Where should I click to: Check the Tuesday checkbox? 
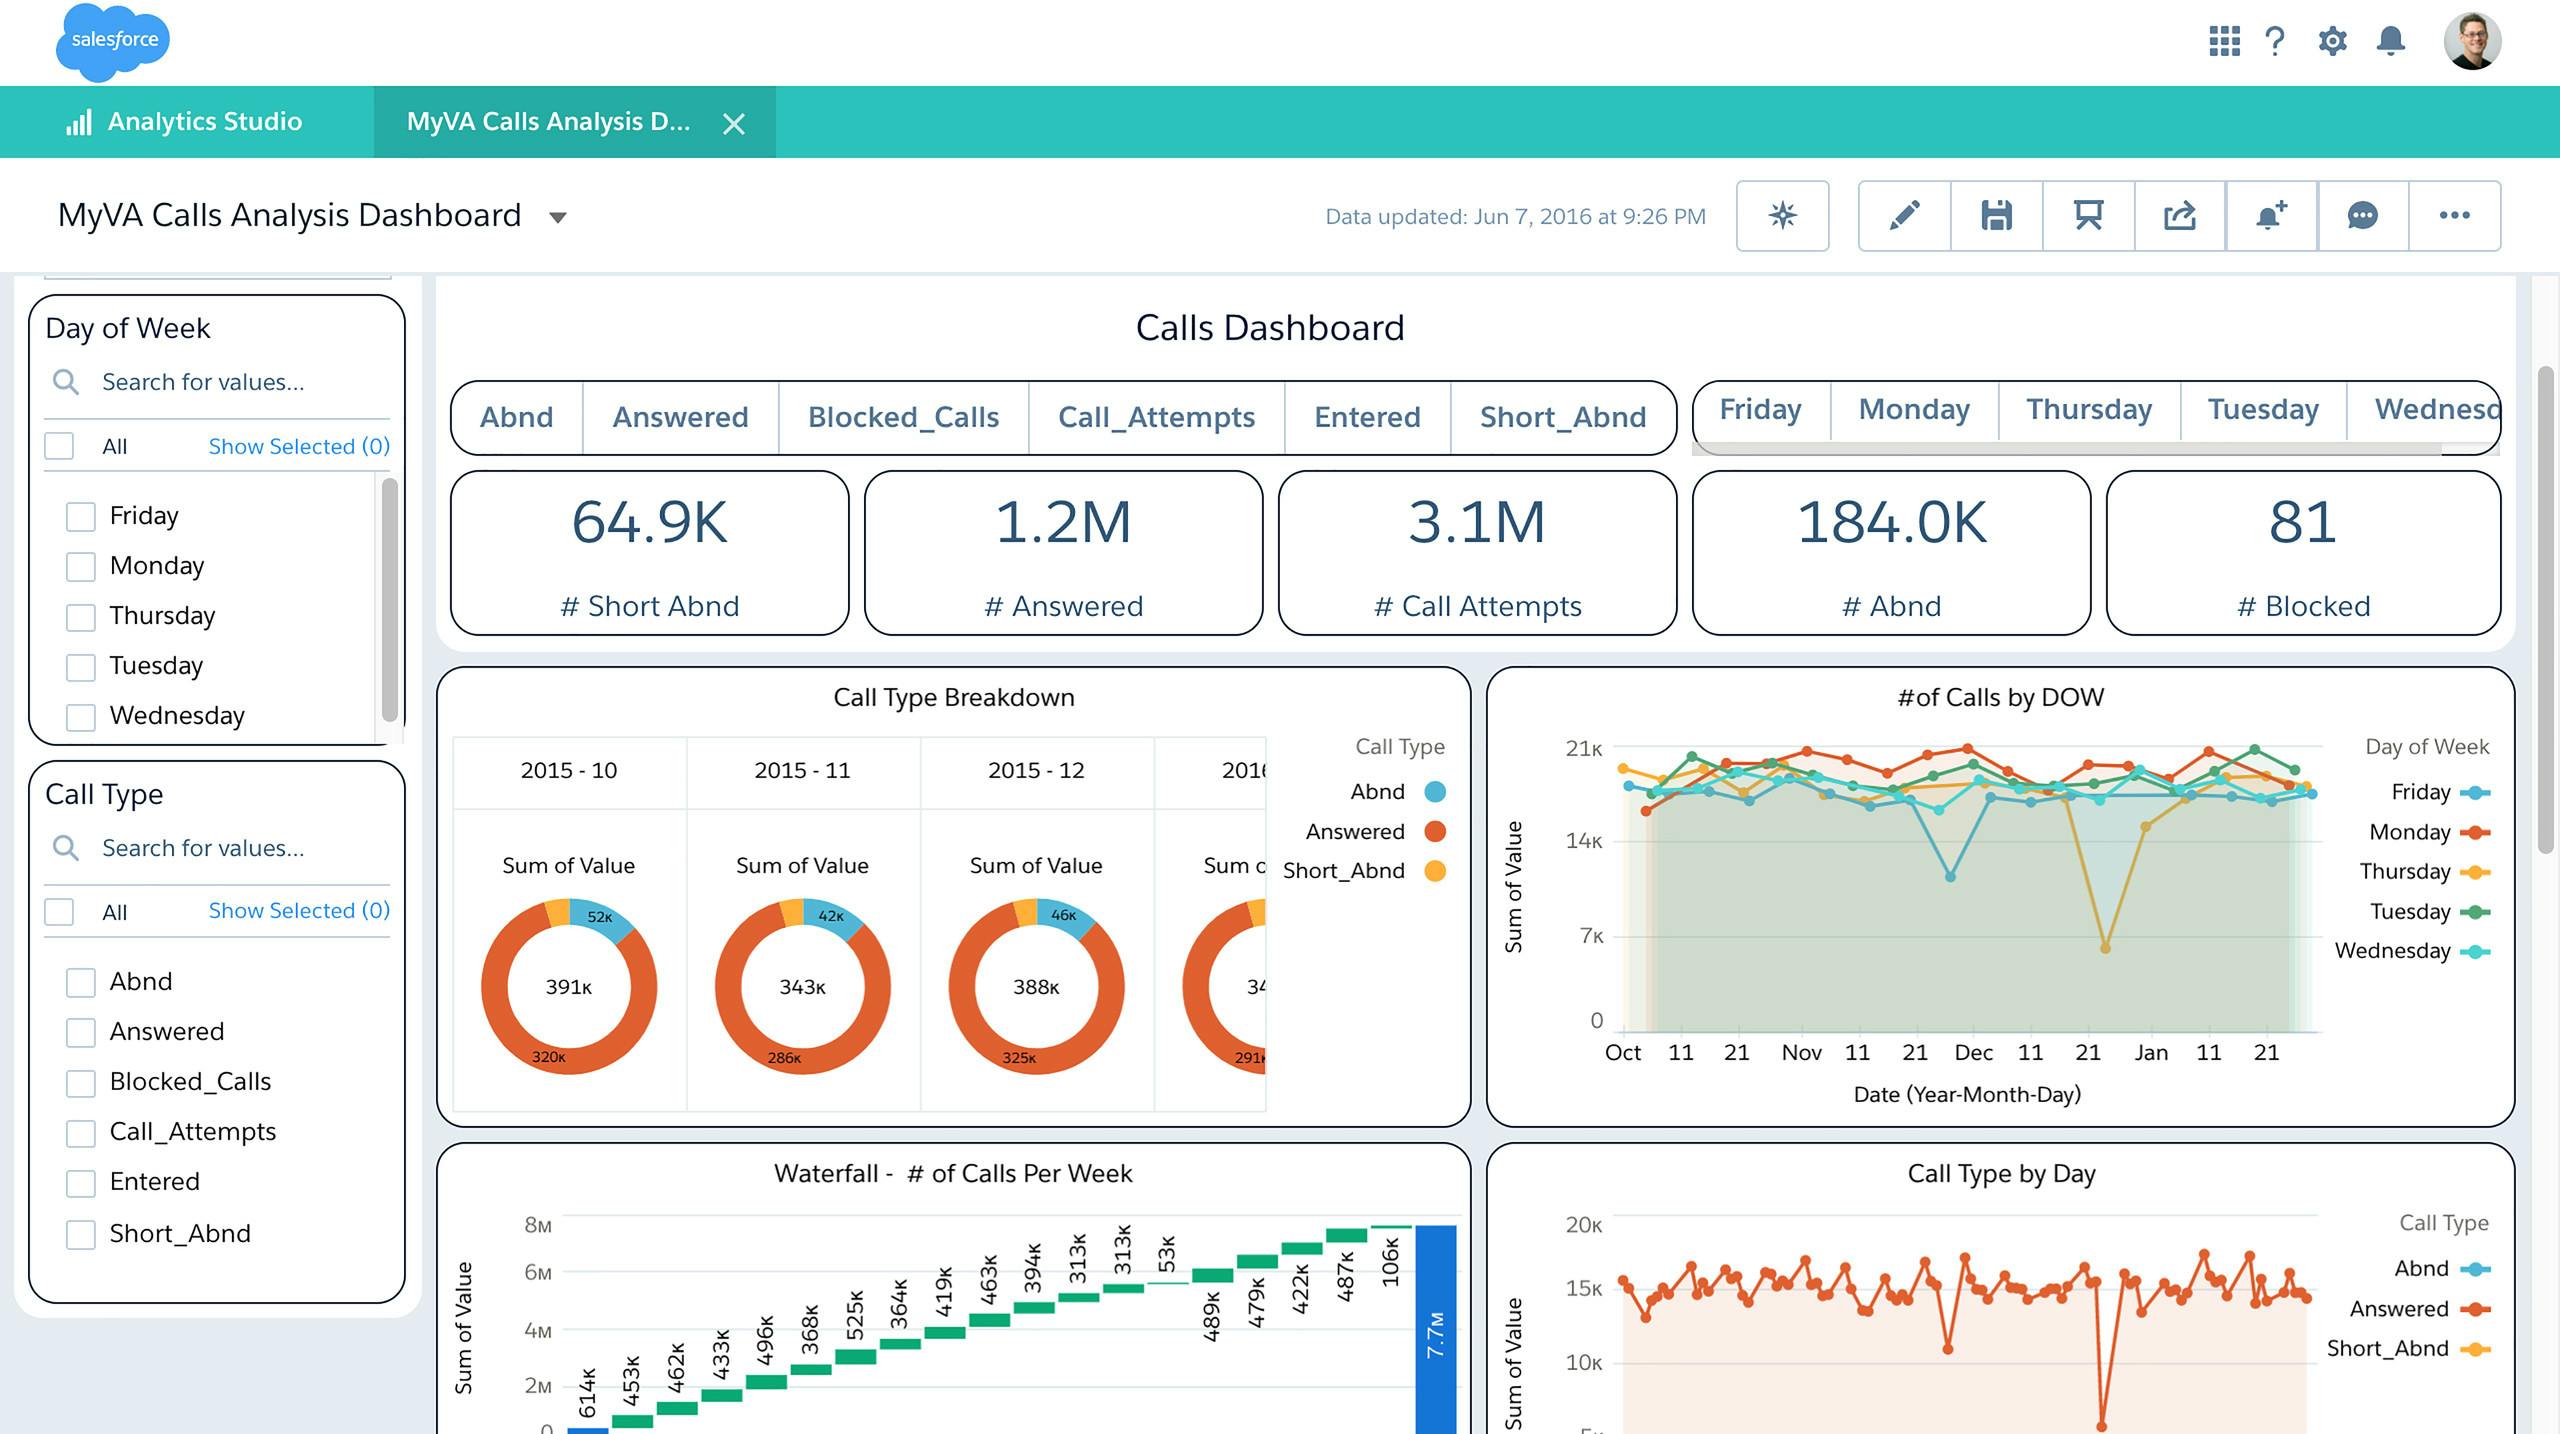click(x=81, y=666)
